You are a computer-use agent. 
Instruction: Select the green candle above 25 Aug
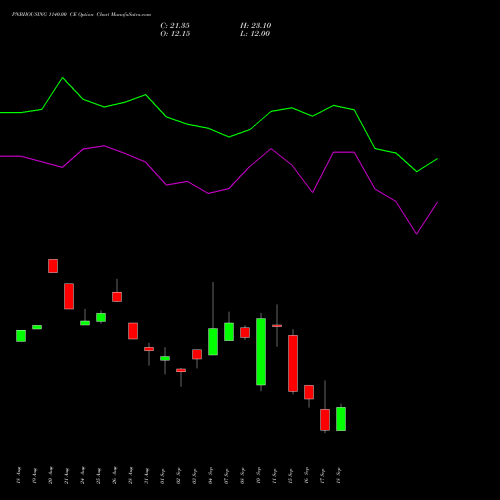click(101, 317)
